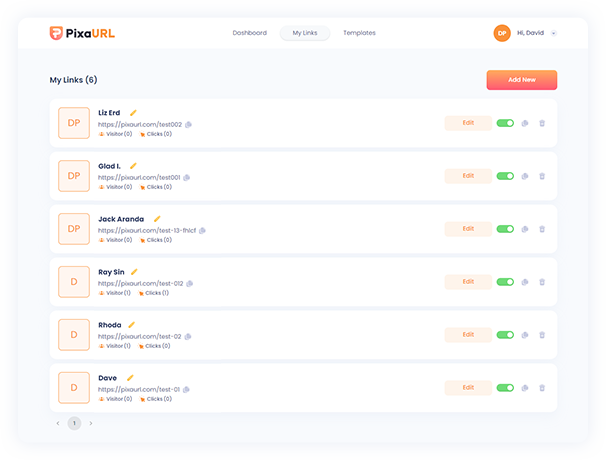Toggle off the Ray Sin link
Image resolution: width=606 pixels, height=460 pixels.
[505, 282]
